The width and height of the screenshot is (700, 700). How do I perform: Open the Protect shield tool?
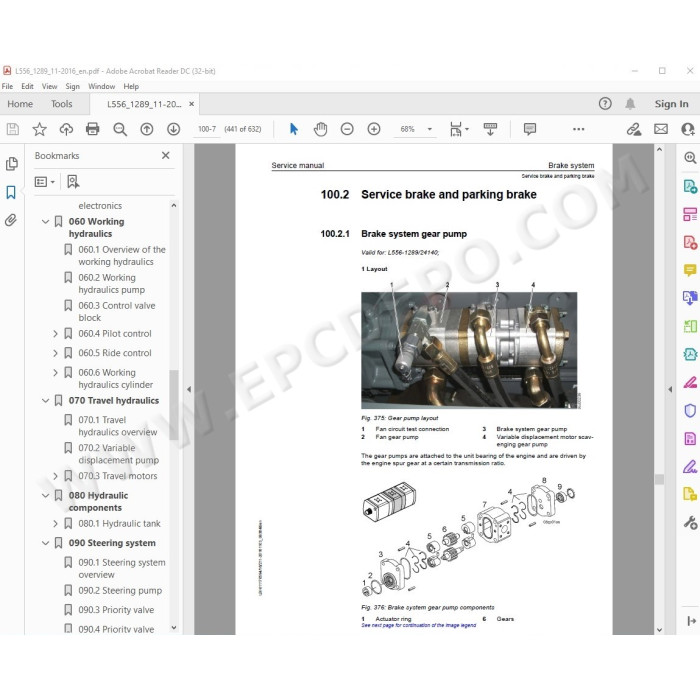point(690,410)
